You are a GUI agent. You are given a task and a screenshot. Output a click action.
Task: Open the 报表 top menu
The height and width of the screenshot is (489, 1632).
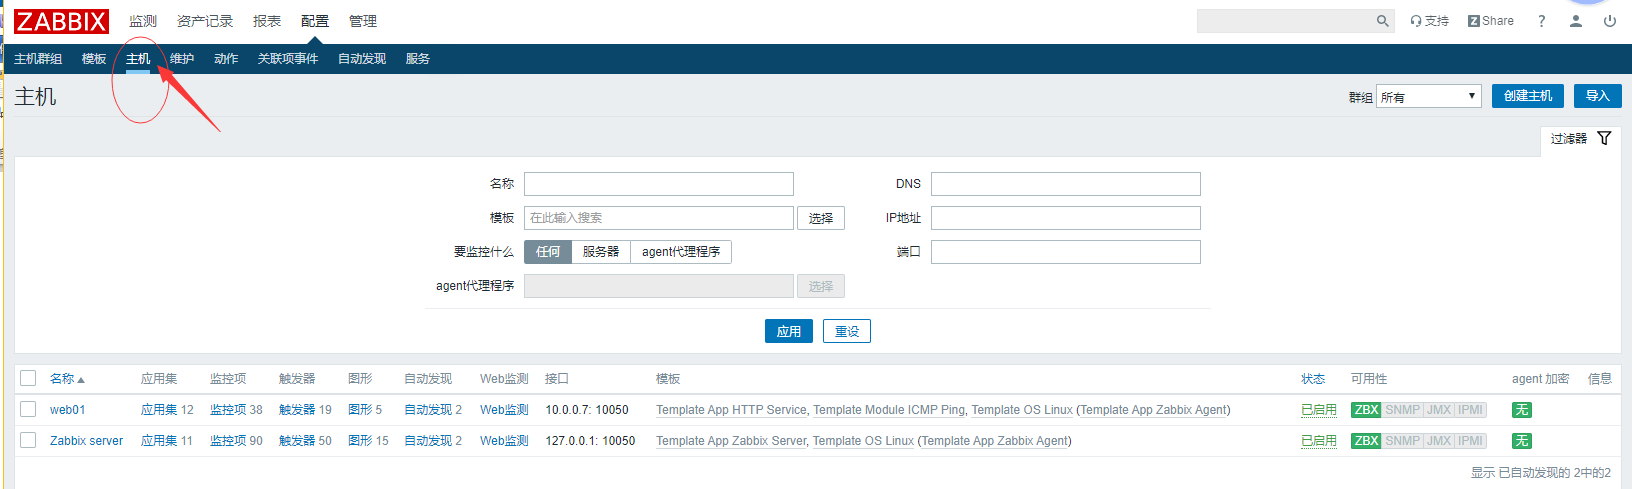(267, 21)
